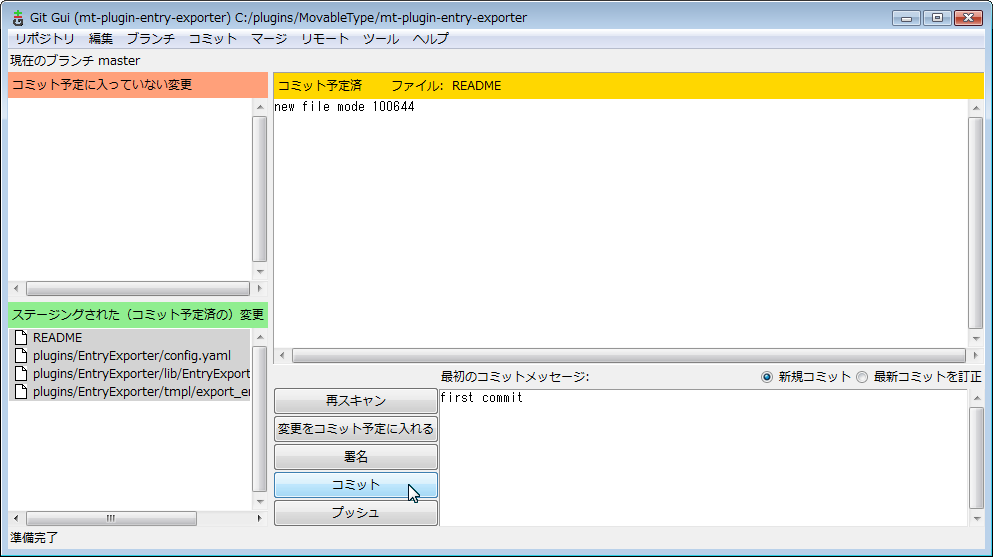Click the README file icon in staged list

pyautogui.click(x=21, y=337)
